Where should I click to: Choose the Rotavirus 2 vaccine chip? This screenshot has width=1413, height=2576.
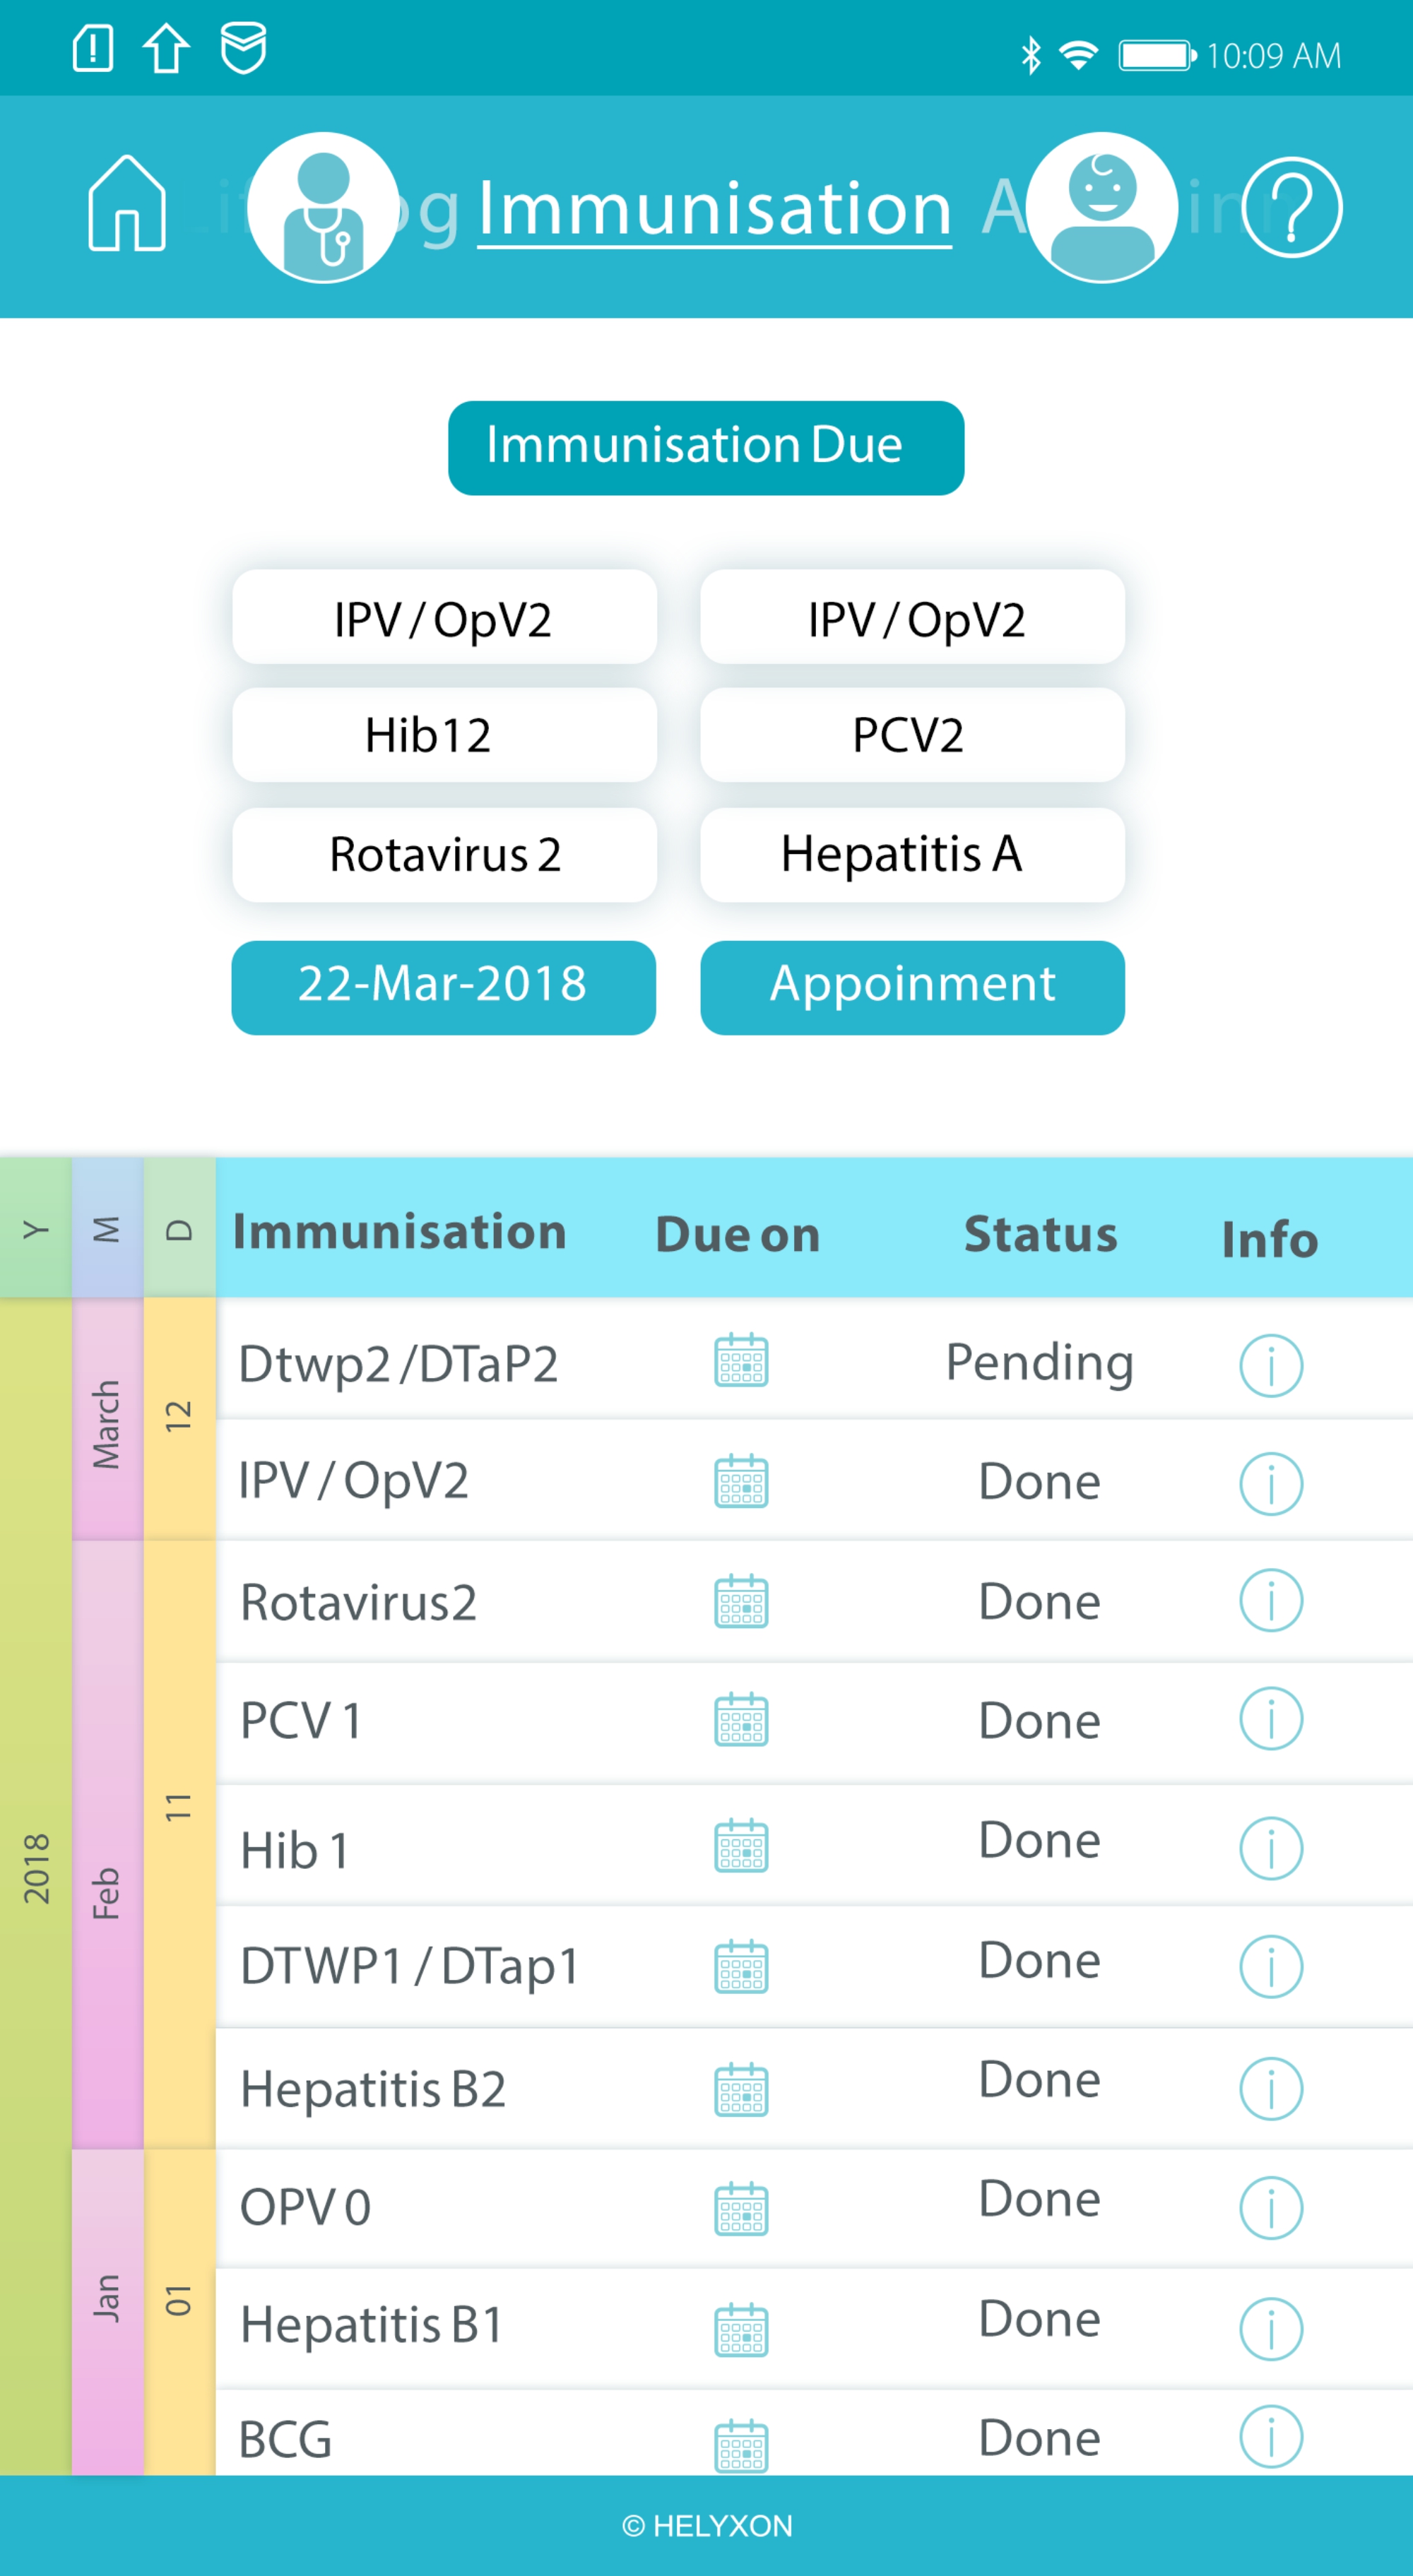click(444, 855)
